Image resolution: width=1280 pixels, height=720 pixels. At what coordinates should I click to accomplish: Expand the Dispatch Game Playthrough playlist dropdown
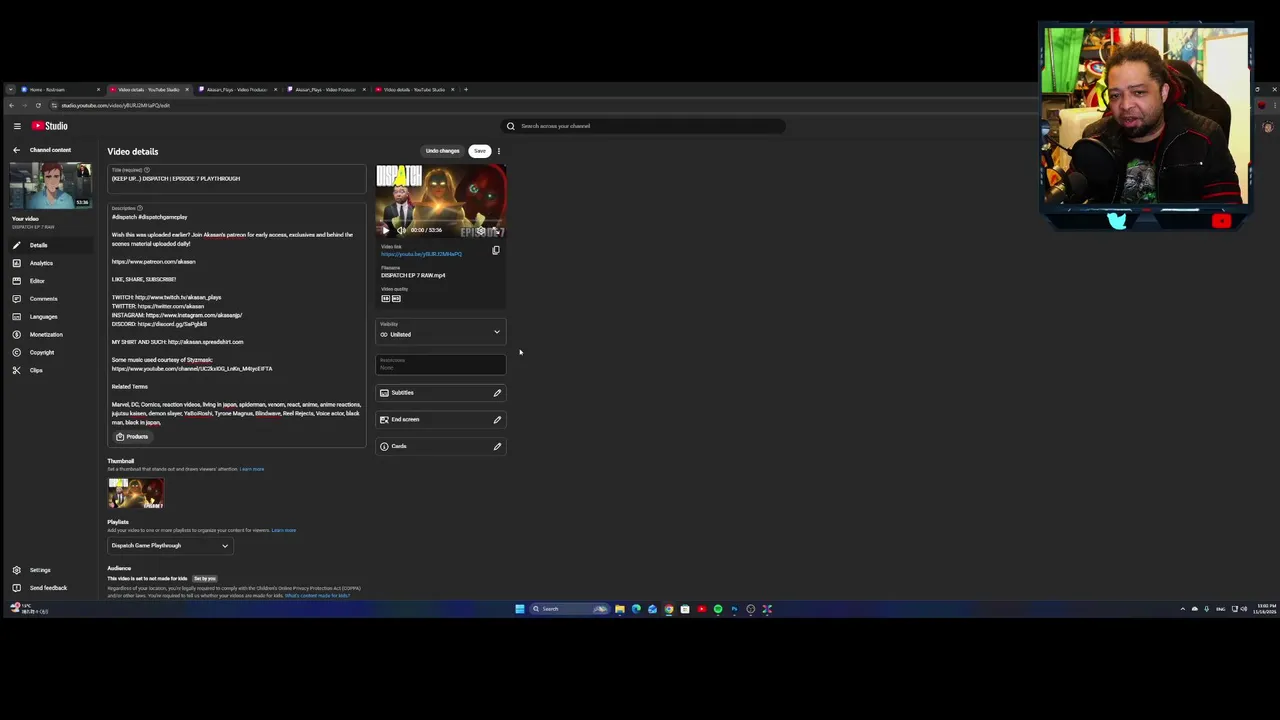(170, 546)
